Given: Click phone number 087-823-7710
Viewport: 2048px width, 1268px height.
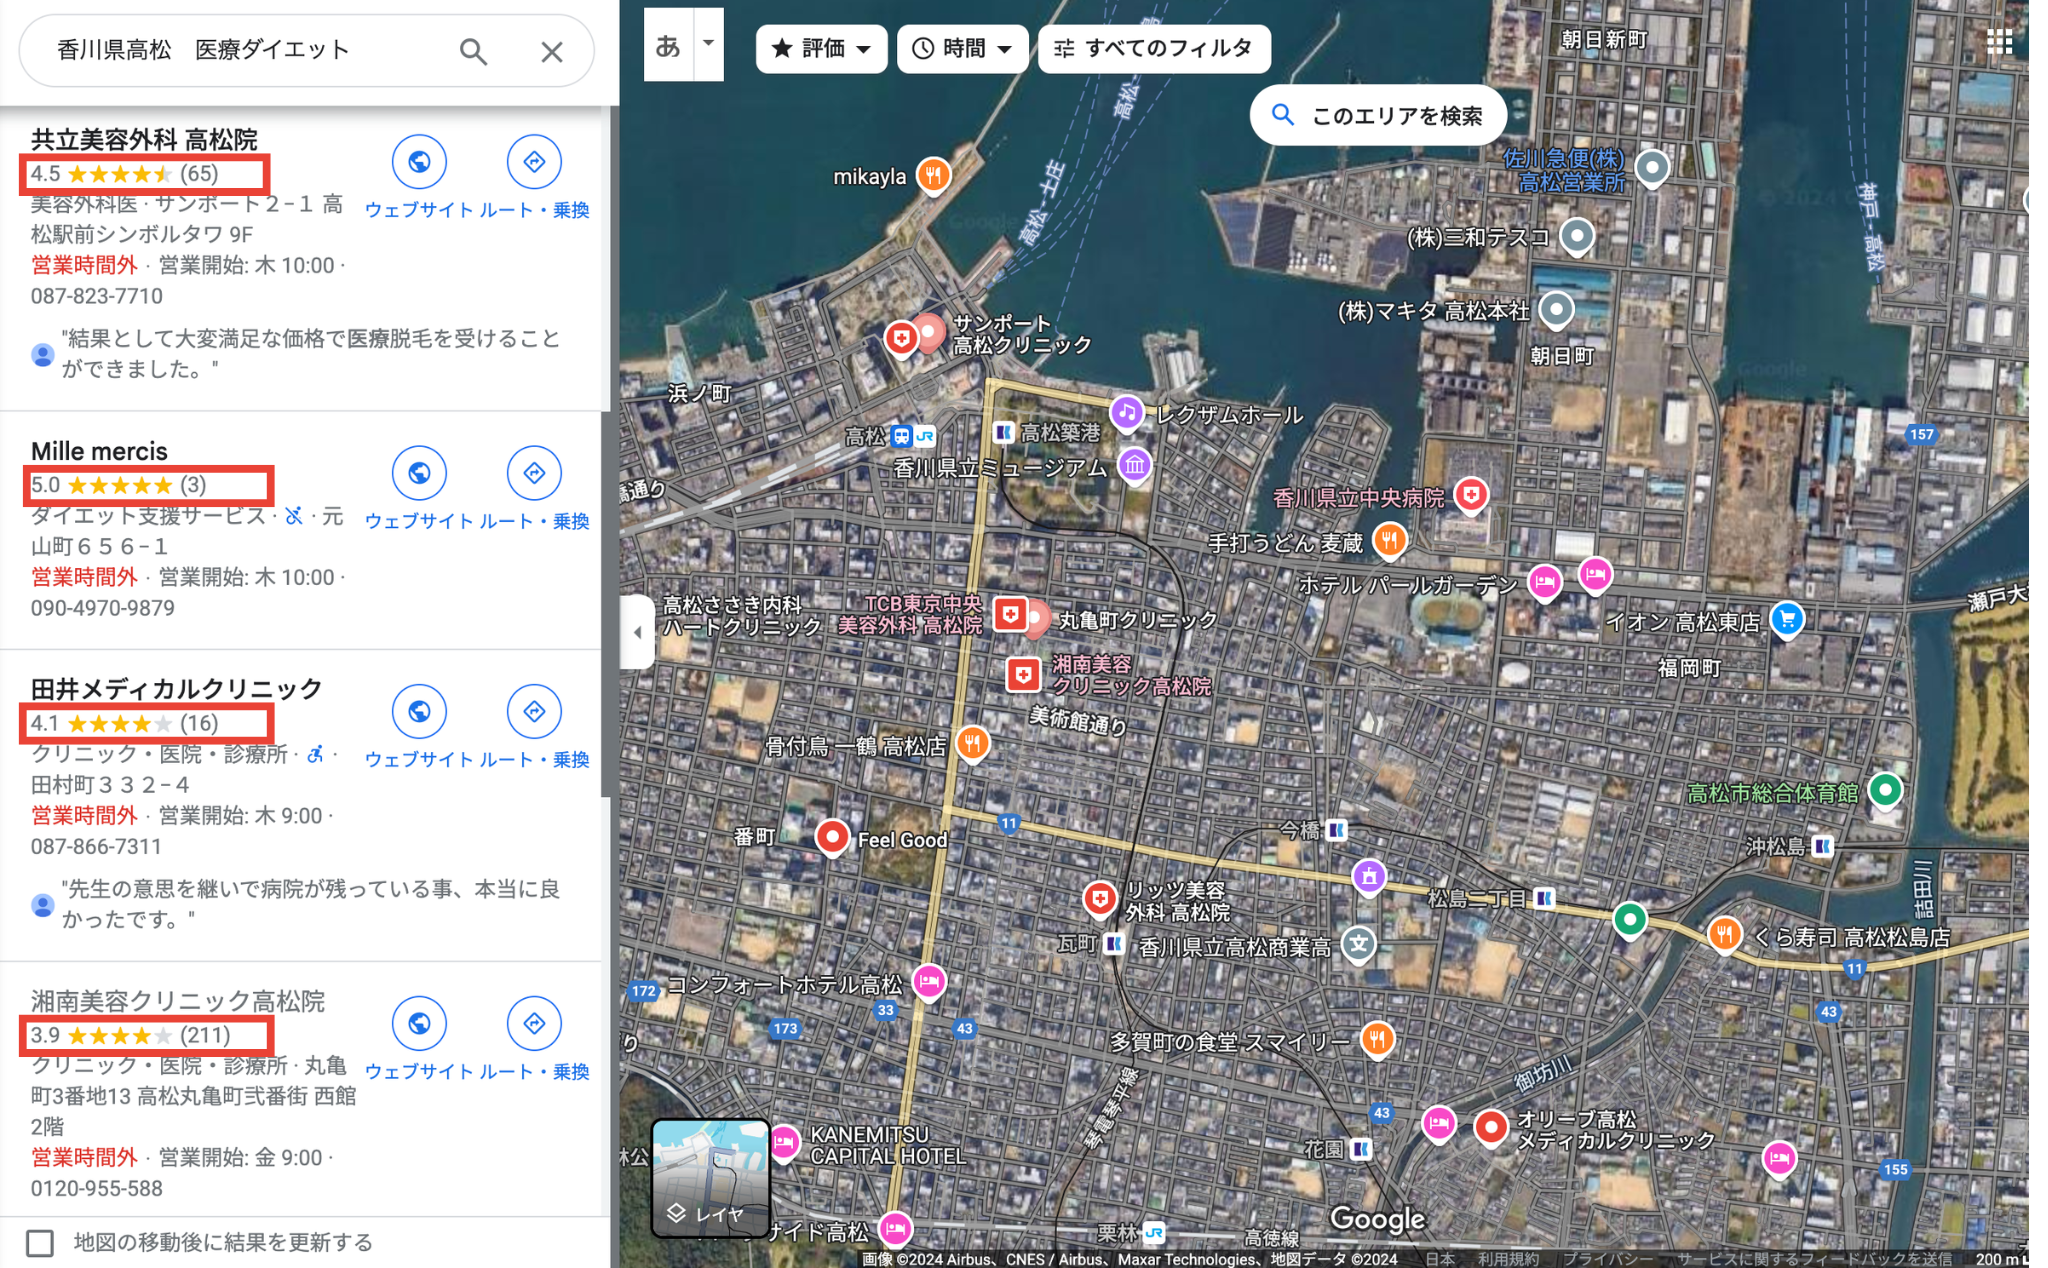Looking at the screenshot, I should (x=96, y=296).
